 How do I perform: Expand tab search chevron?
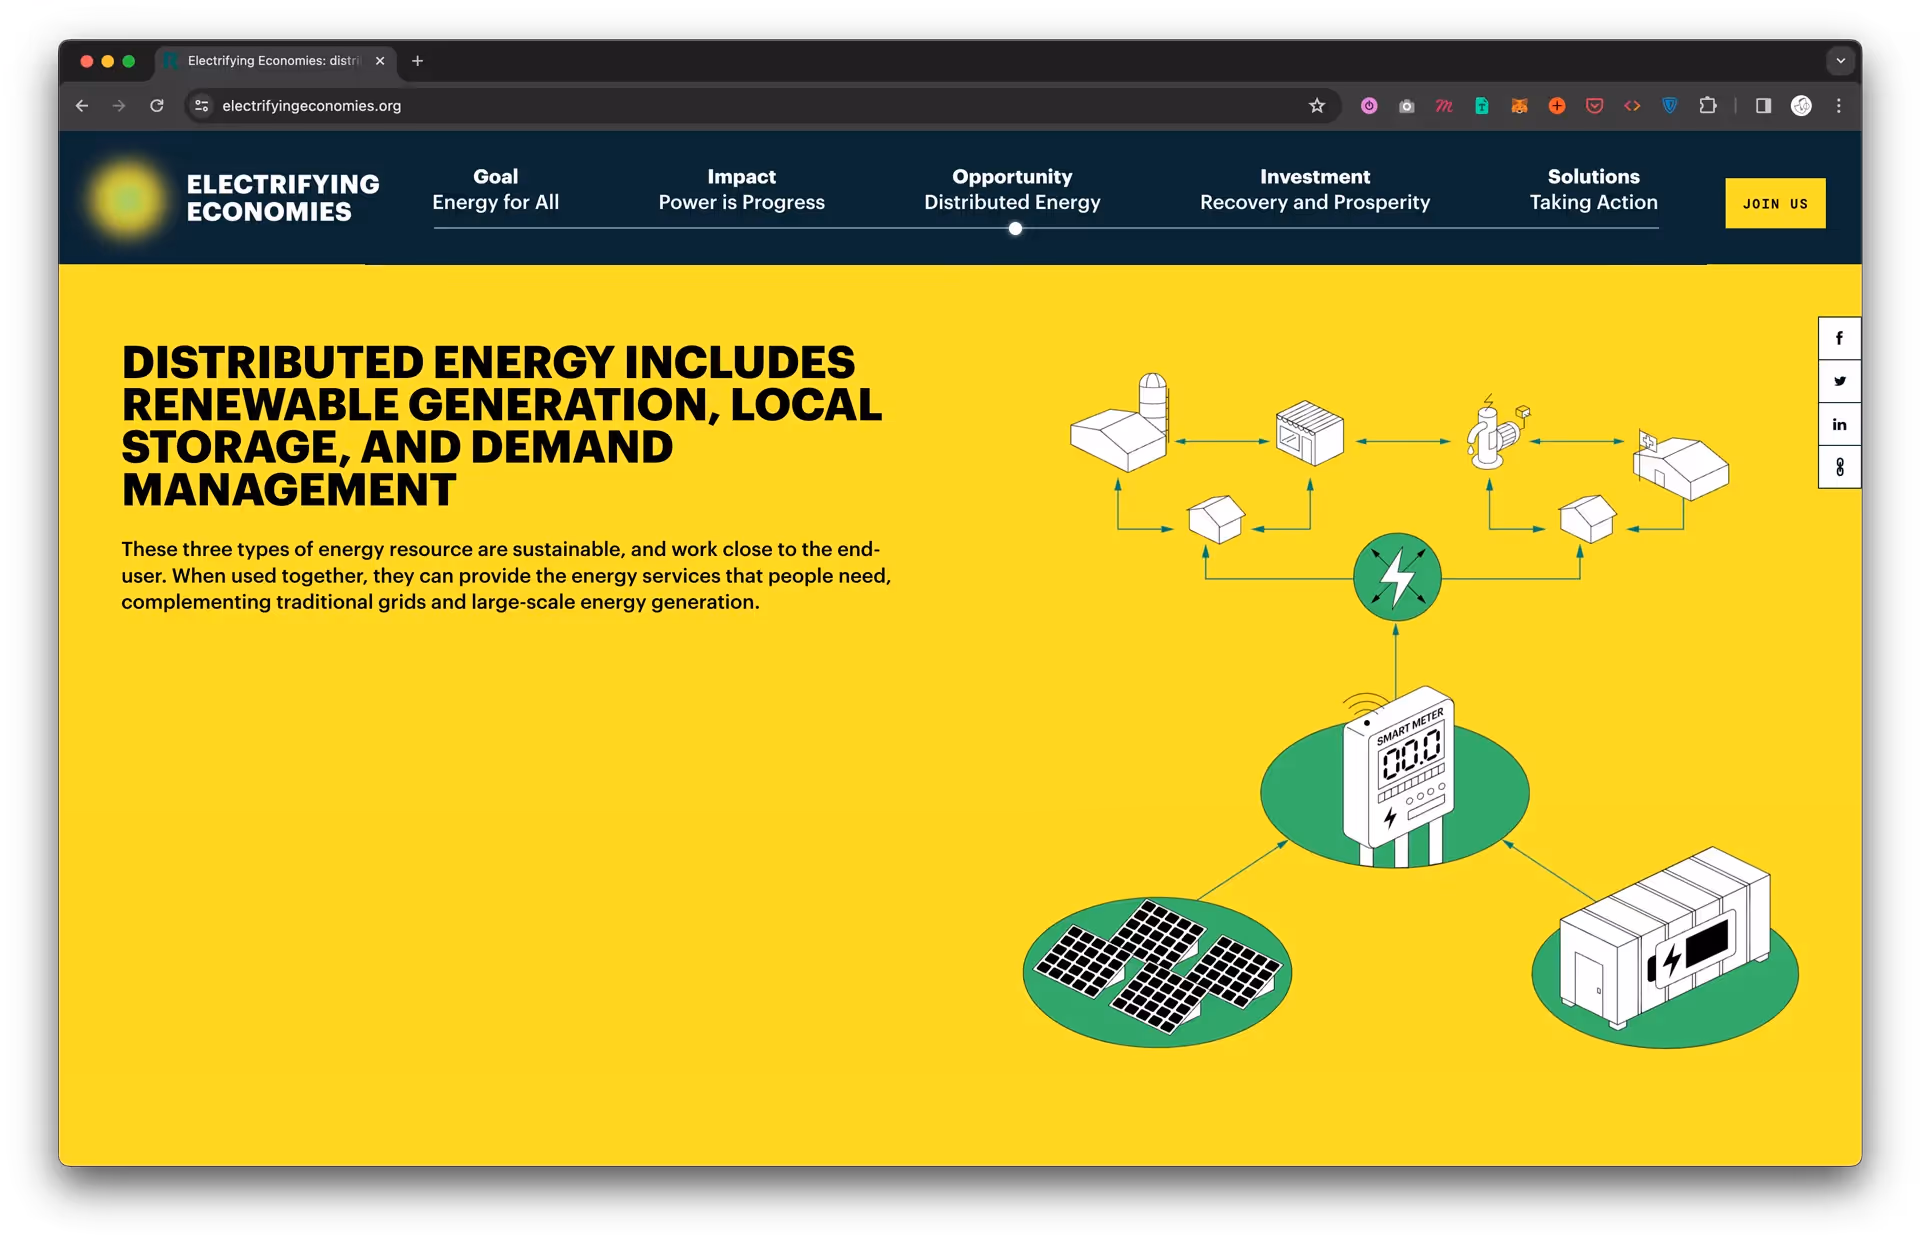[1840, 61]
